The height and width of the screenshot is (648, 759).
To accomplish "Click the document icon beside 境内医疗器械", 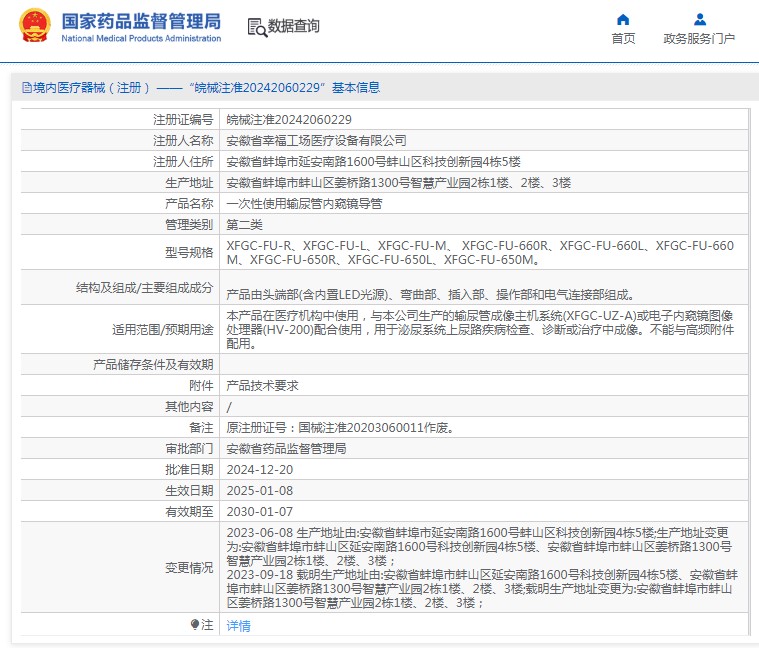I will coord(27,88).
